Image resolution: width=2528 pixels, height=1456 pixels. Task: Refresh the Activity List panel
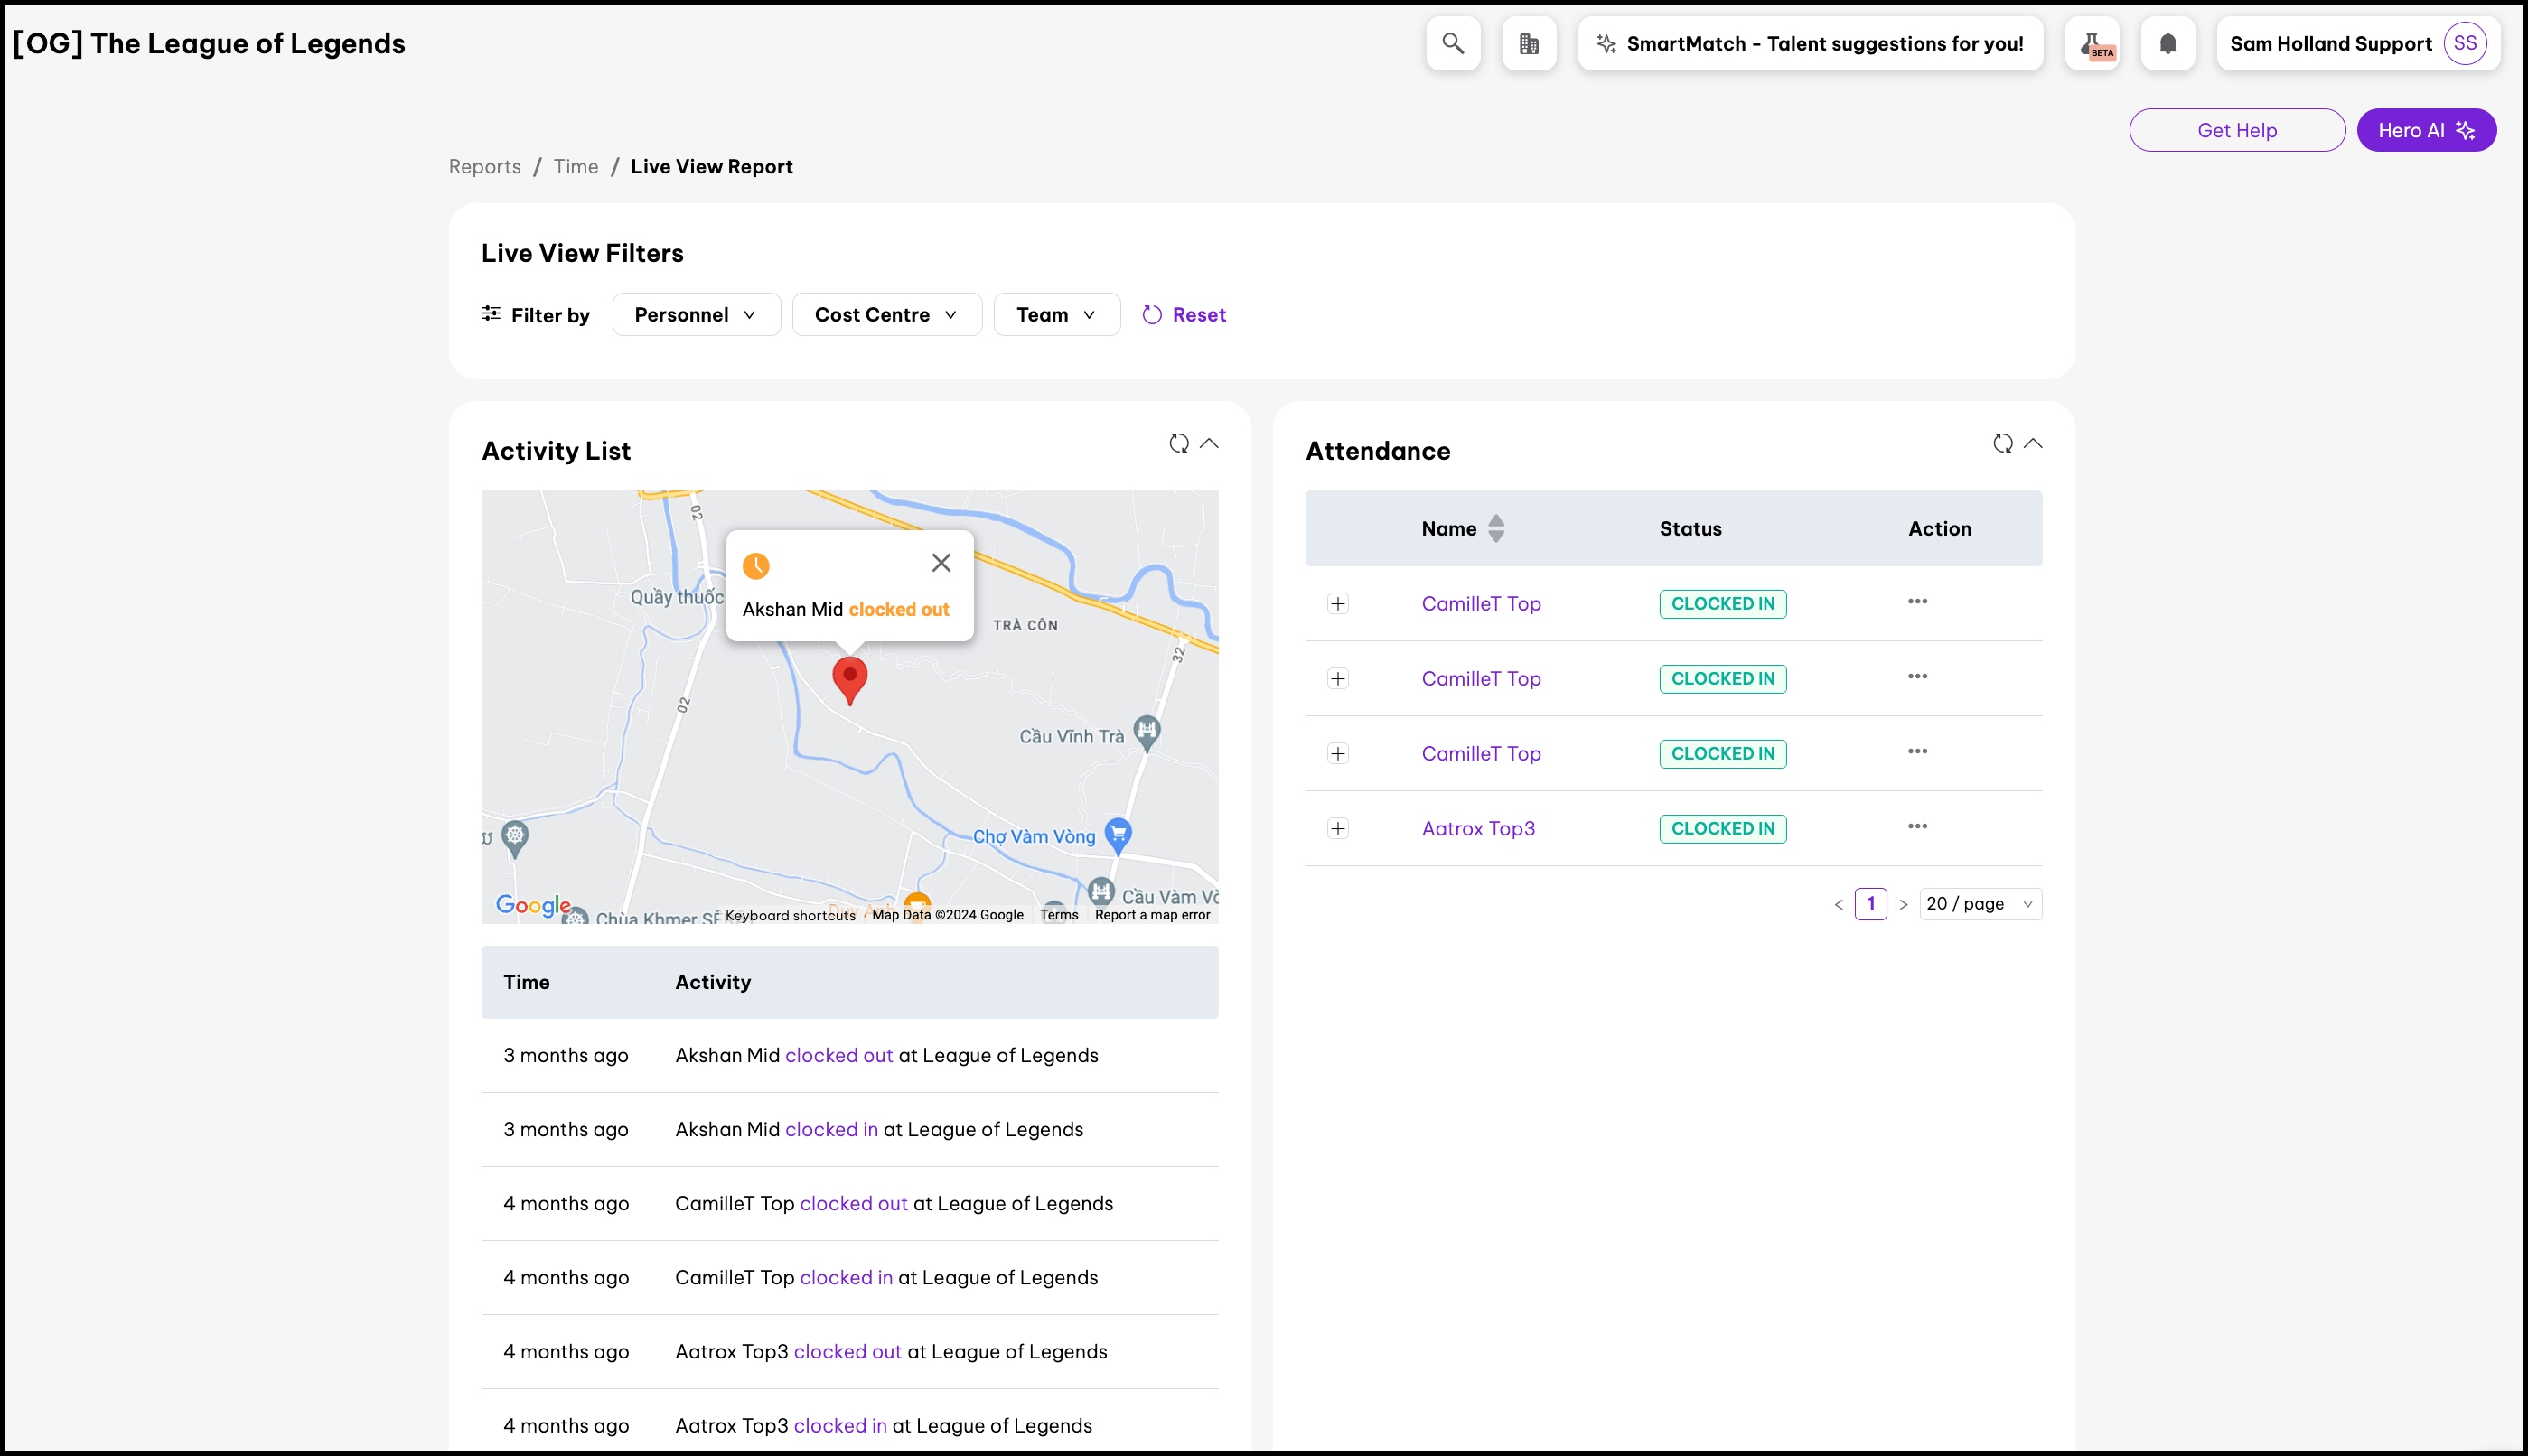point(1179,443)
